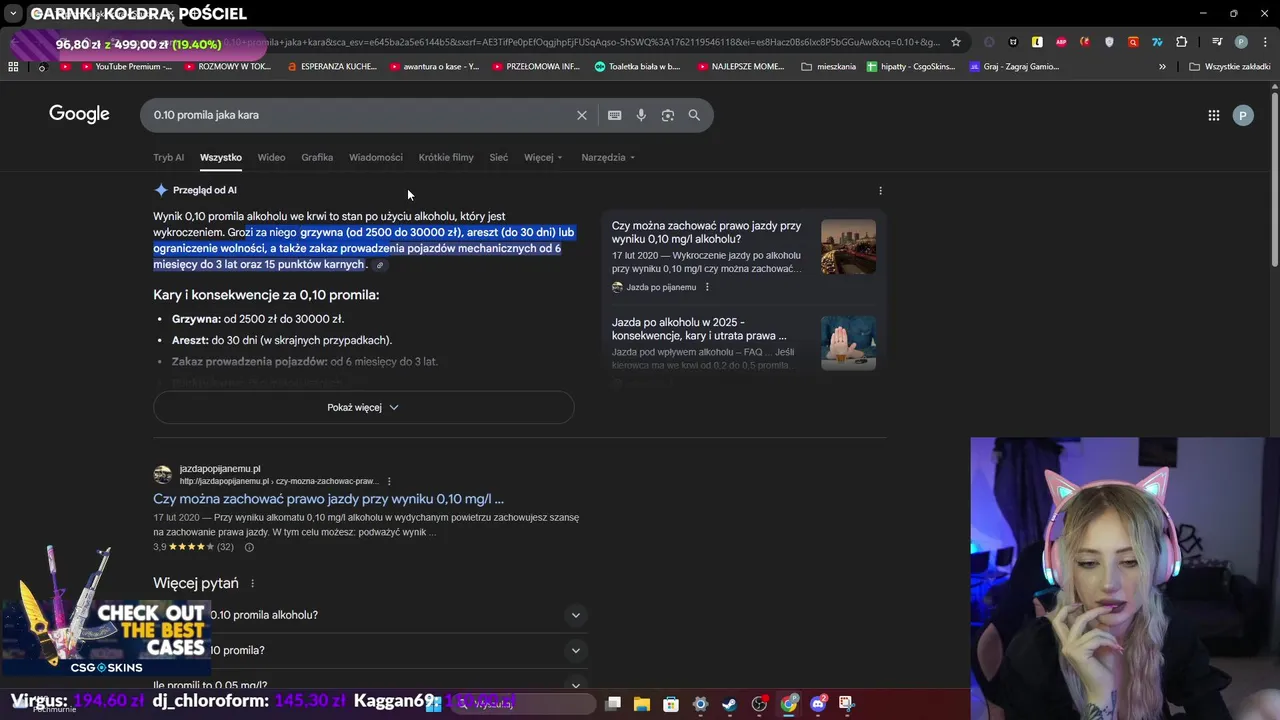The width and height of the screenshot is (1280, 720).
Task: Show hidden bookmarks with the double chevron
Action: [1162, 67]
